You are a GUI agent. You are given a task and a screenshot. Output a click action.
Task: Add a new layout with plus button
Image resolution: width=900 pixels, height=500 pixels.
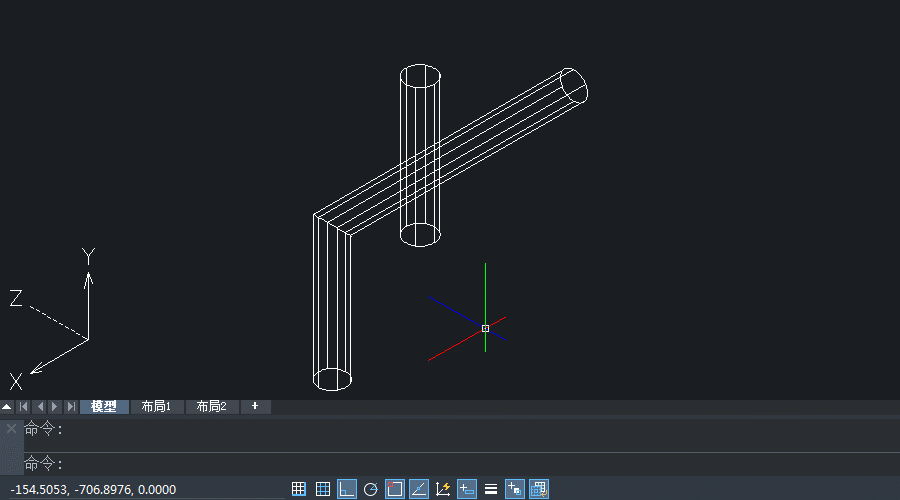(x=255, y=406)
